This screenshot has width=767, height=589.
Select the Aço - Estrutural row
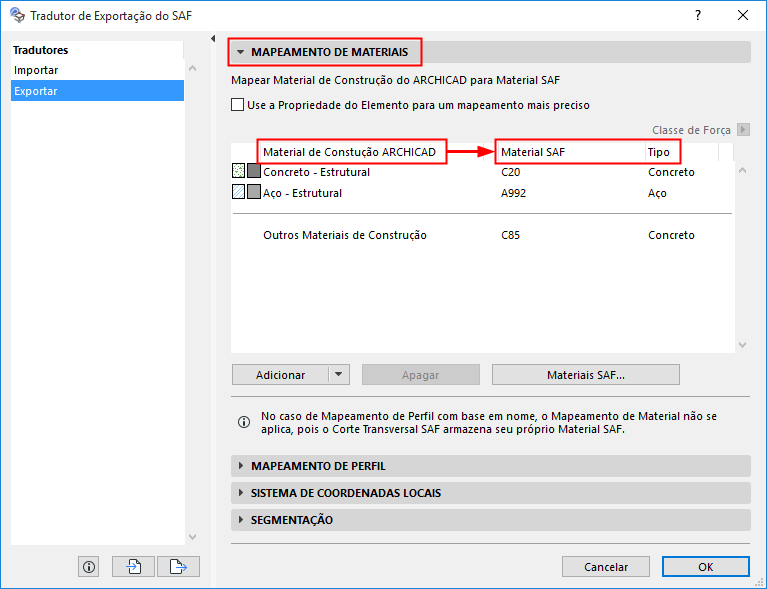(483, 193)
